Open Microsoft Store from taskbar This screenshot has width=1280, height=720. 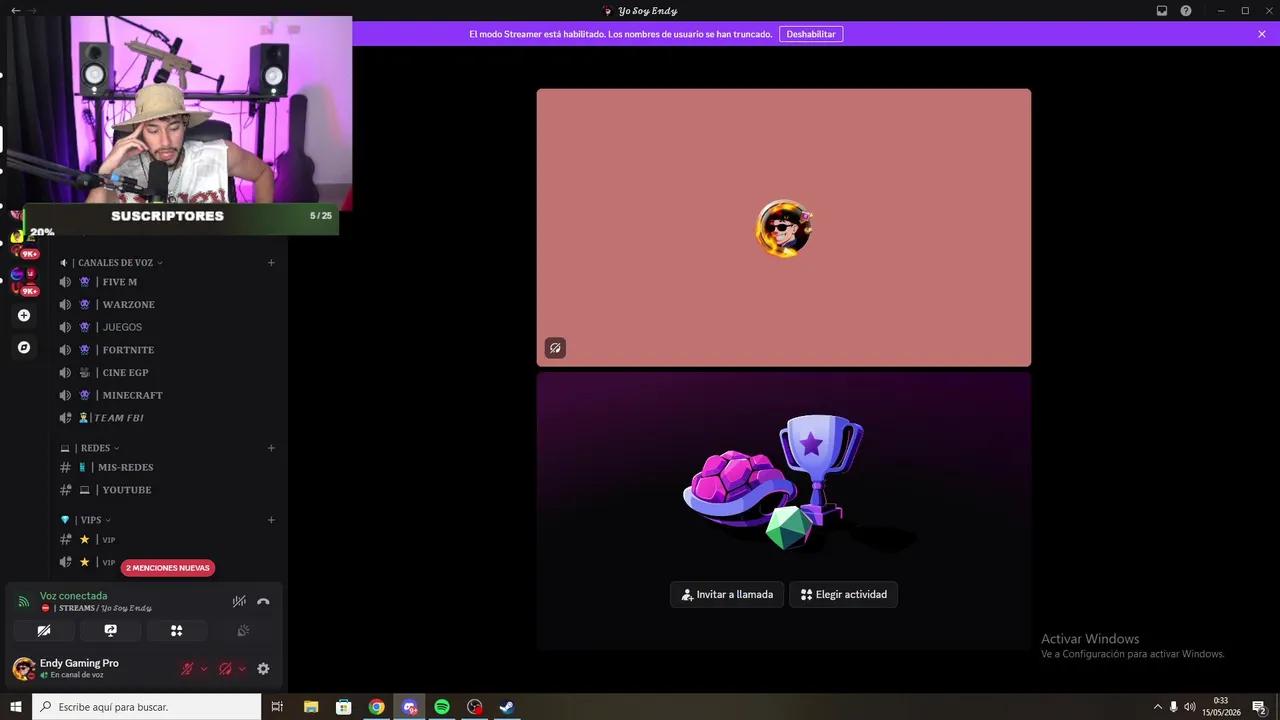[x=343, y=707]
